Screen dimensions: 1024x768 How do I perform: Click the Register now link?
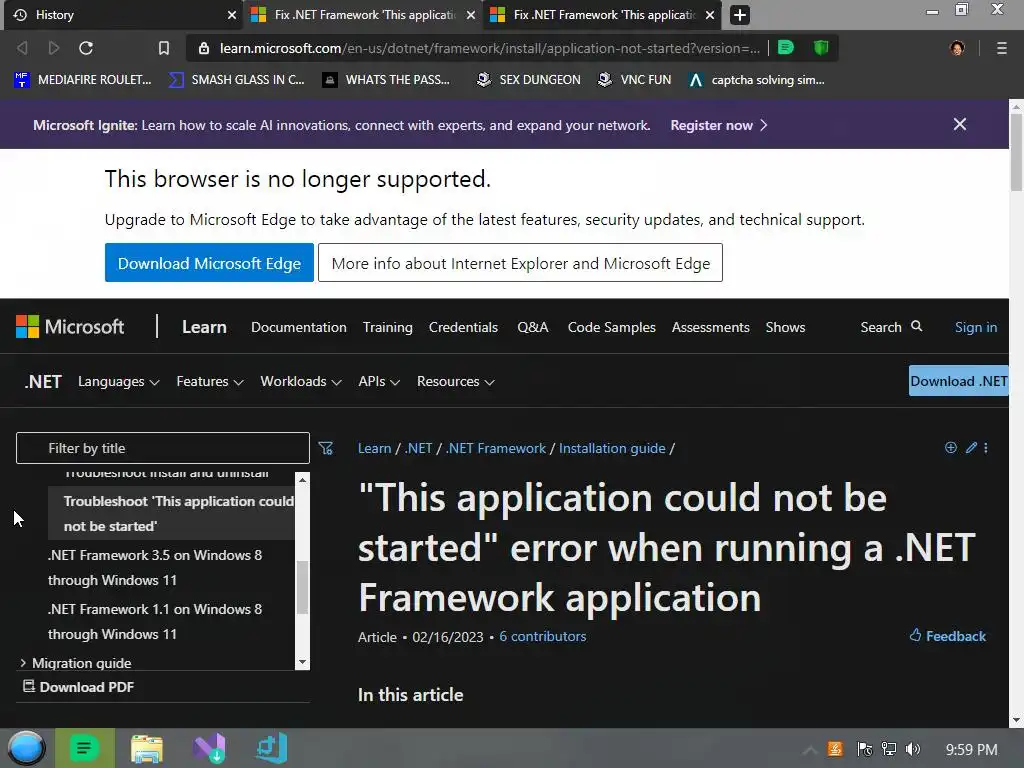pos(718,125)
